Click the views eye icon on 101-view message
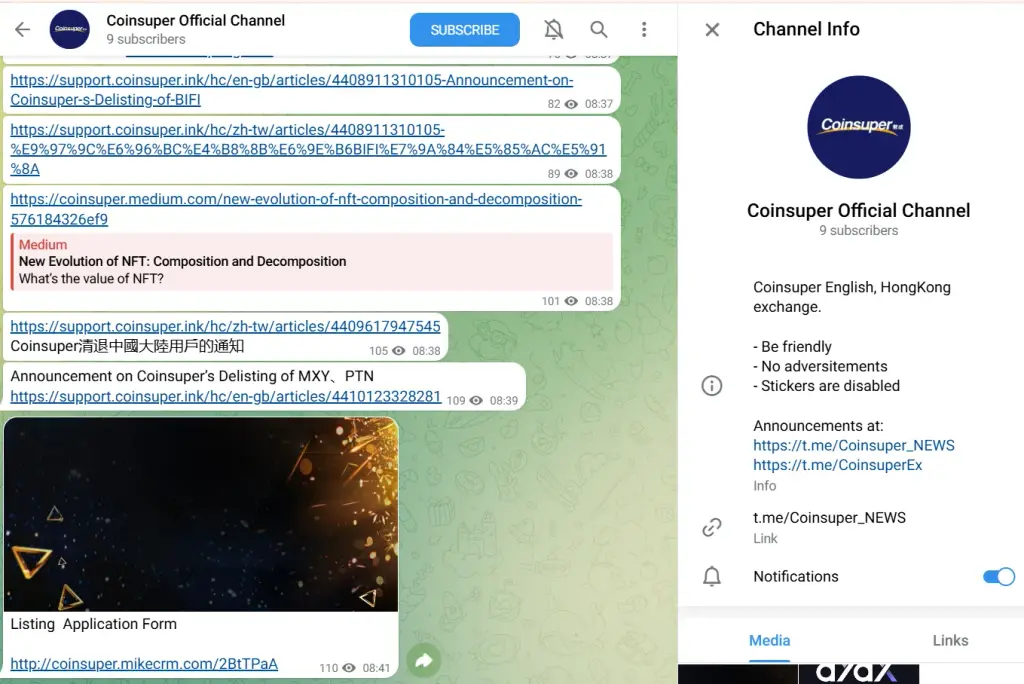This screenshot has height=684, width=1024. [571, 301]
